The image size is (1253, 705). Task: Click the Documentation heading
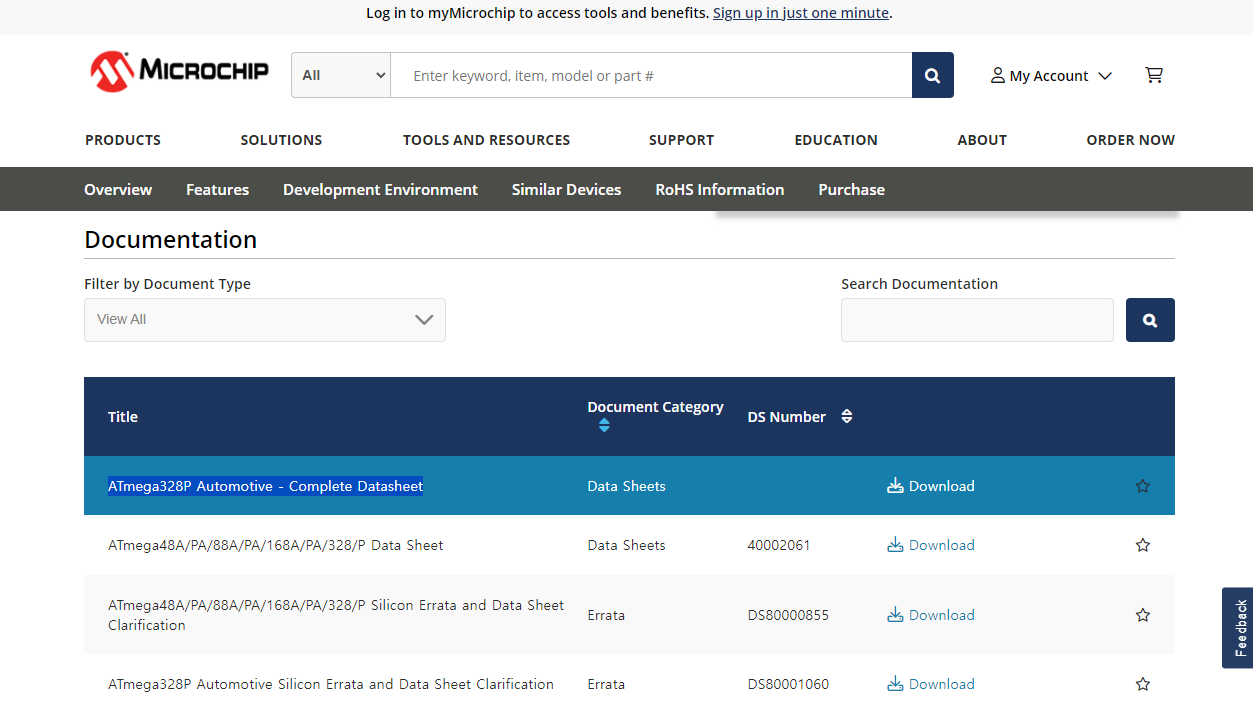pos(171,240)
